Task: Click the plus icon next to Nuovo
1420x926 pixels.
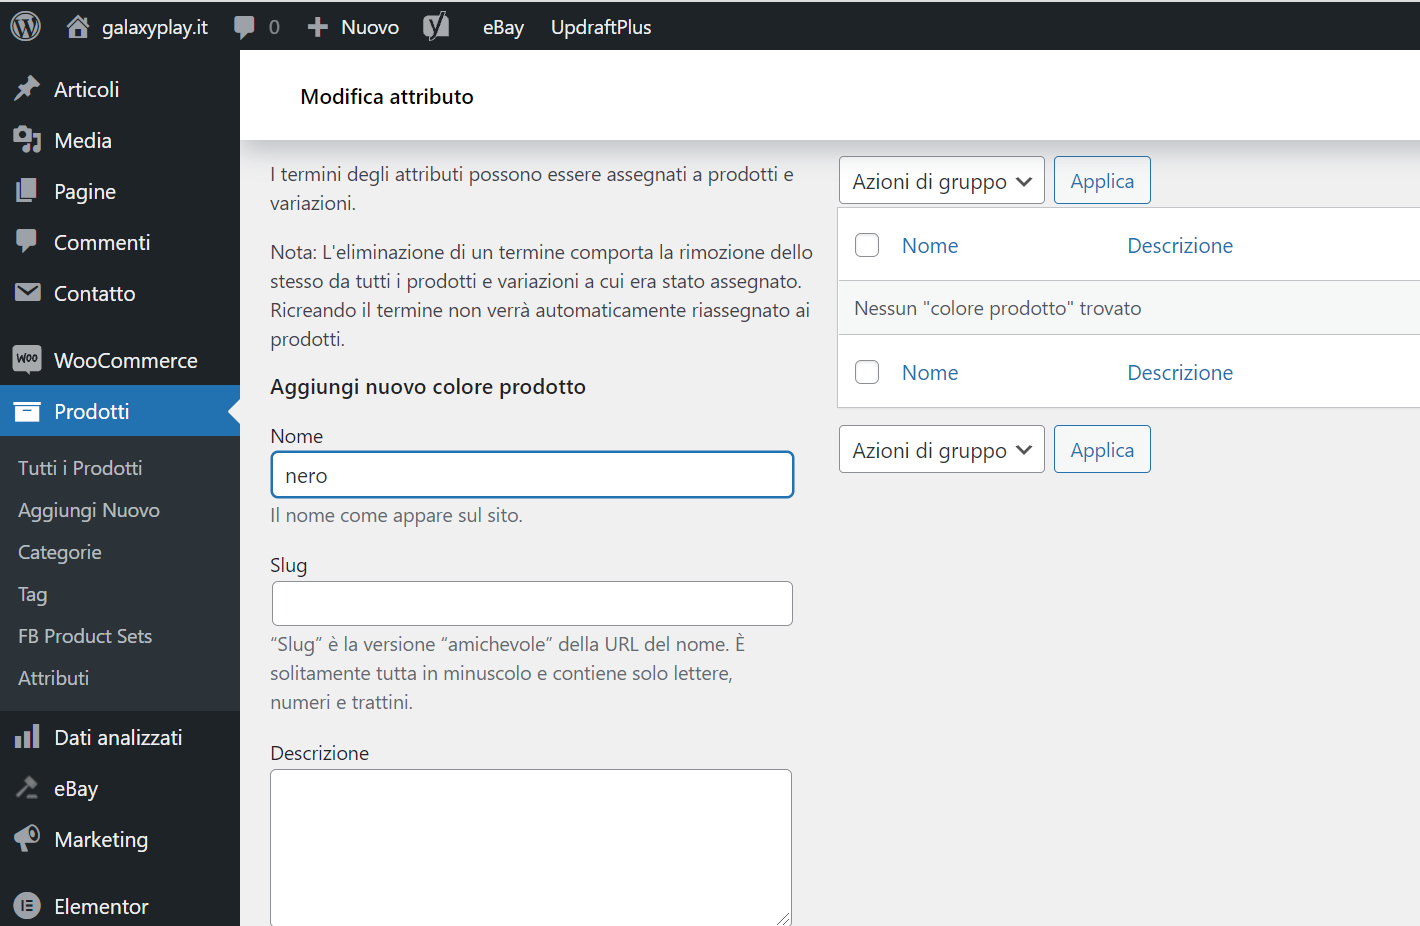Action: point(317,27)
